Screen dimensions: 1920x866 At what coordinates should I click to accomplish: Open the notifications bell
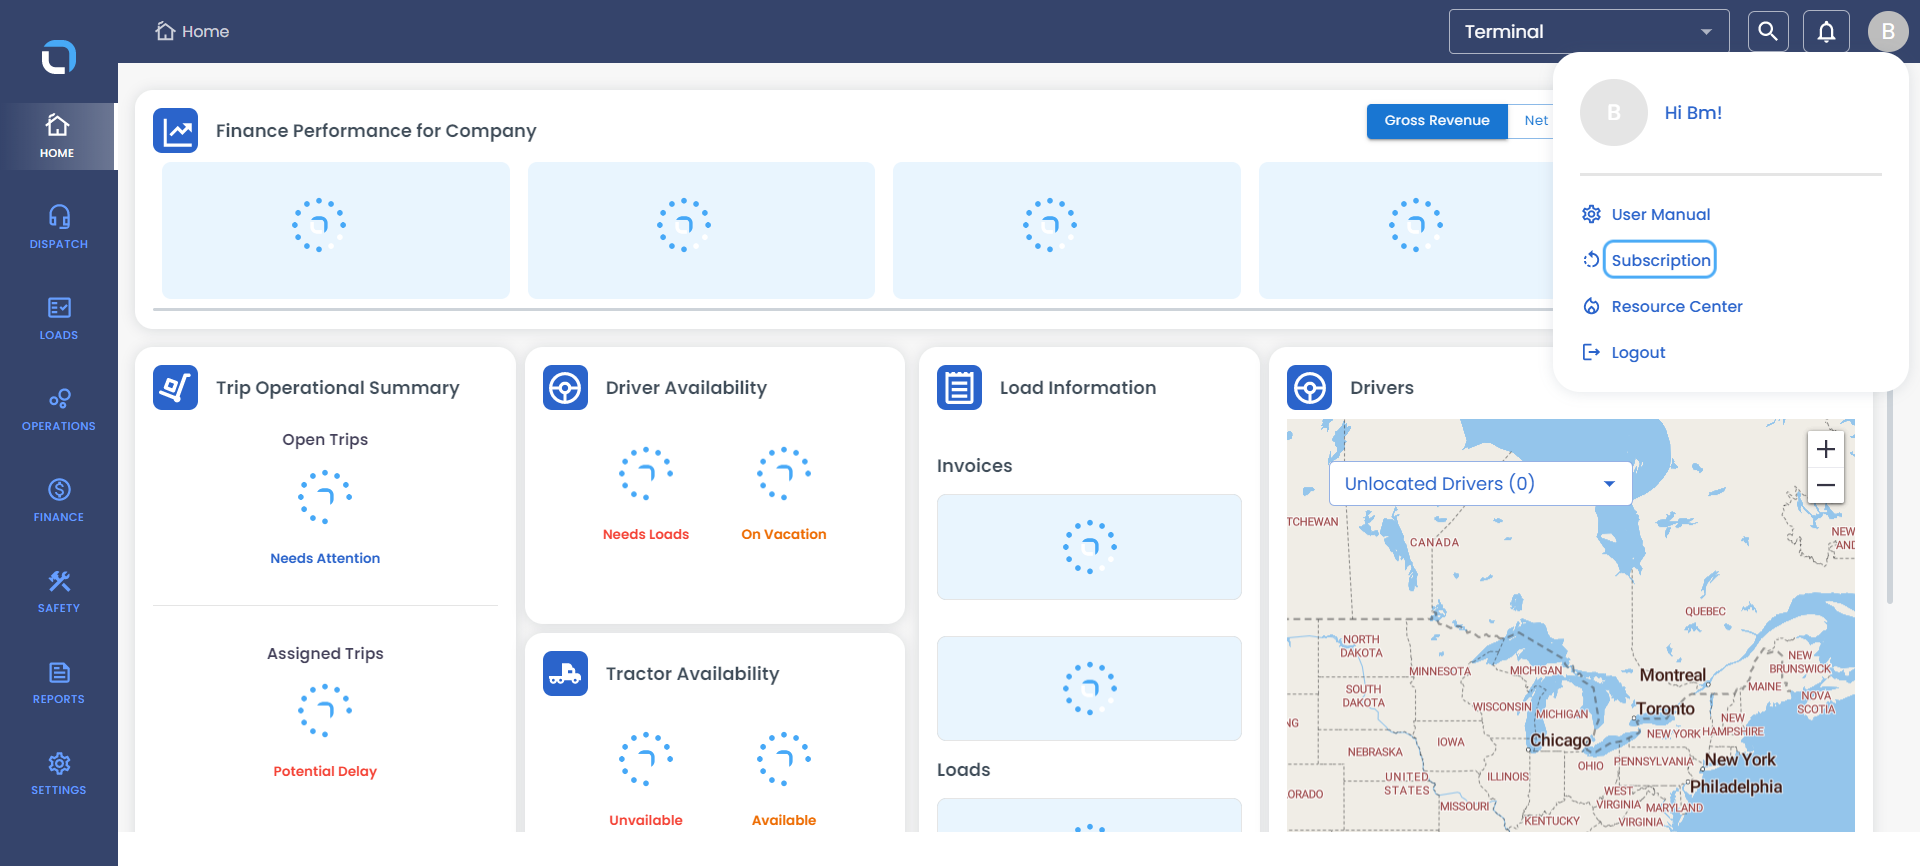coord(1826,31)
